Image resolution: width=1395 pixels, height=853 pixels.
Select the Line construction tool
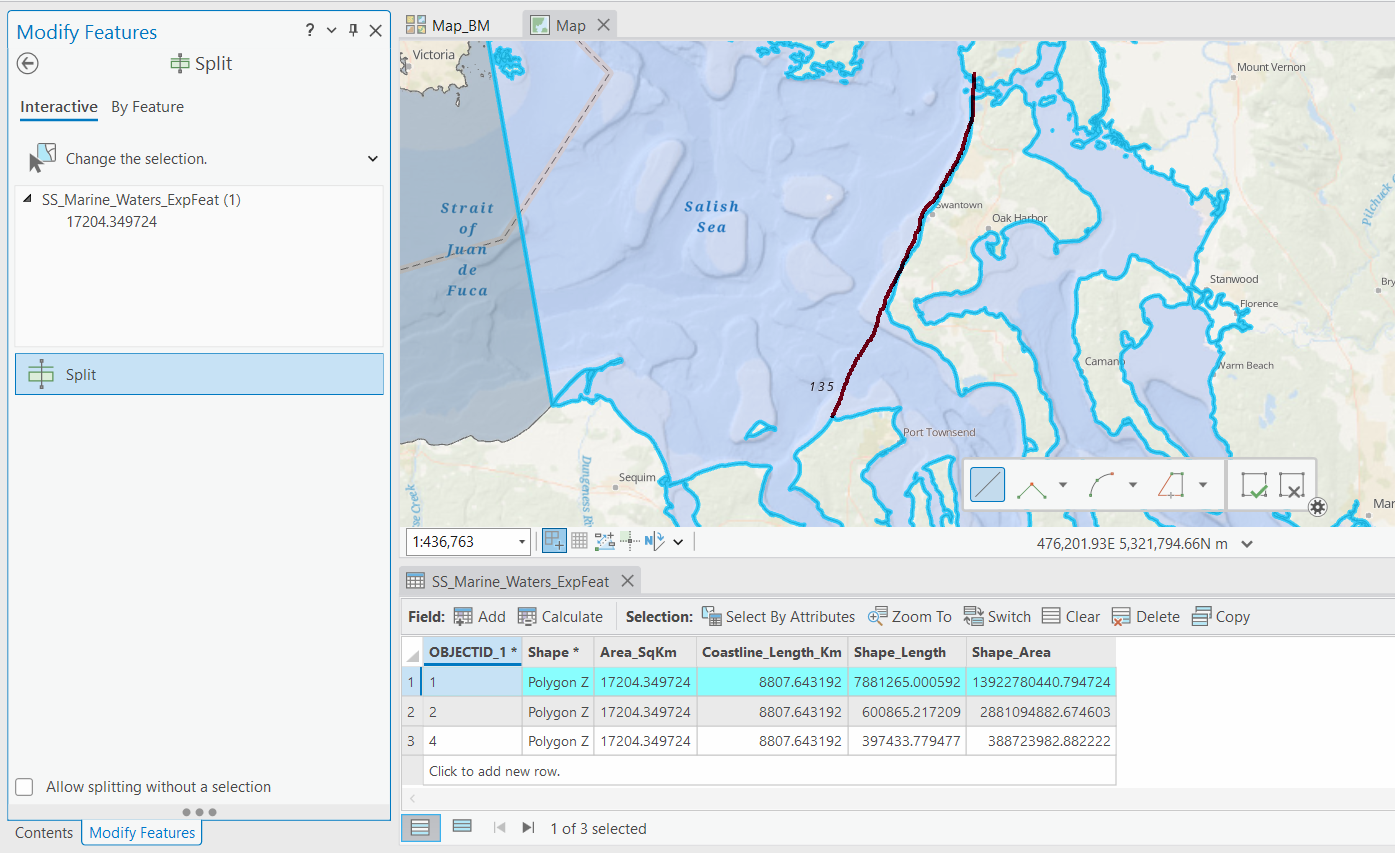click(987, 484)
